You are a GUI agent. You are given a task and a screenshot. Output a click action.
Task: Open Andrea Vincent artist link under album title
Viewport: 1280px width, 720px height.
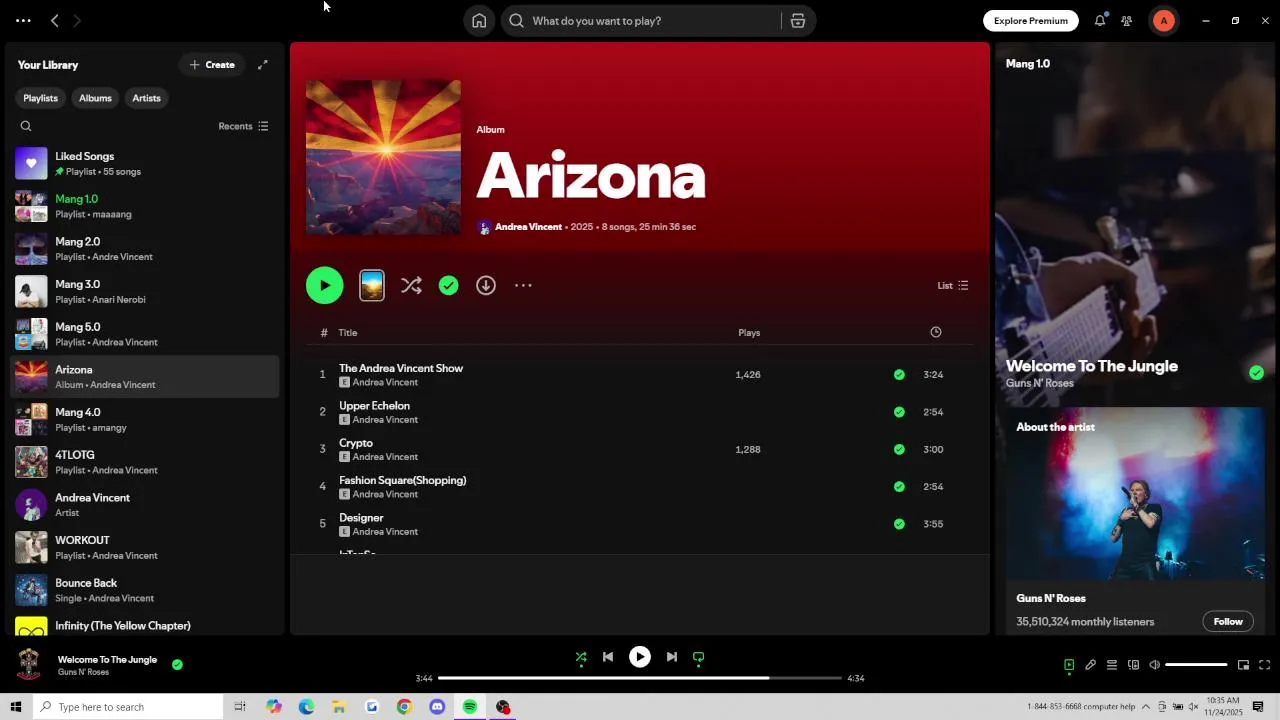pyautogui.click(x=528, y=227)
